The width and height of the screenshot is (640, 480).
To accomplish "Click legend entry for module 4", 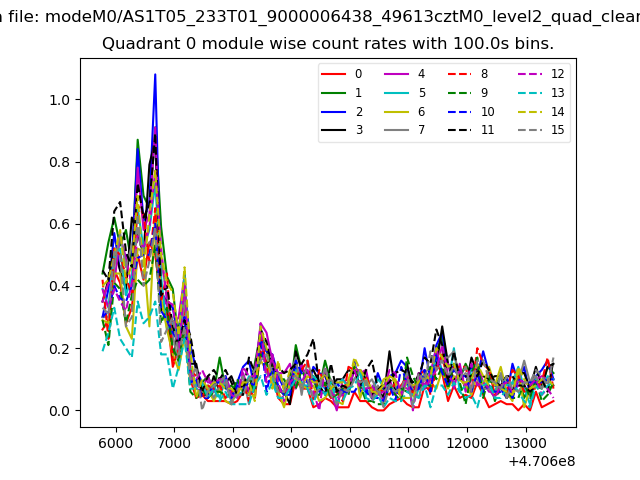I will pos(404,74).
